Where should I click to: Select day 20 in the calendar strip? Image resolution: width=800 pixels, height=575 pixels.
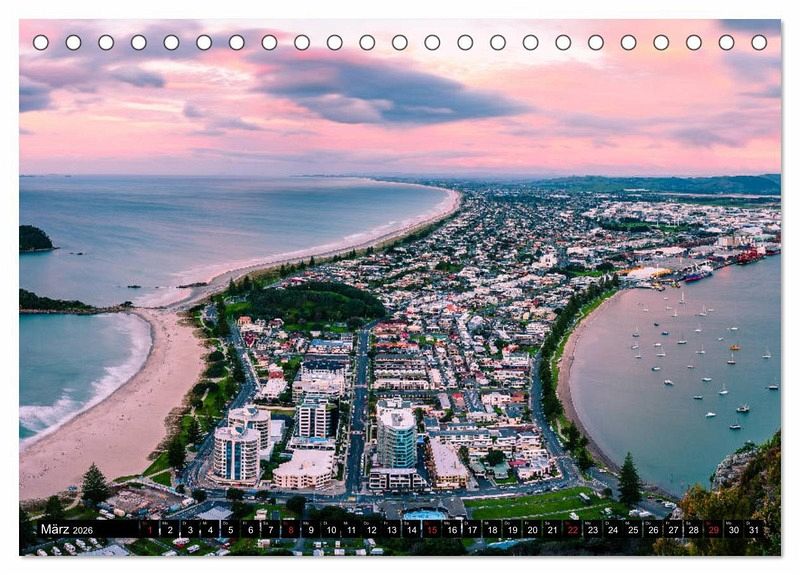coord(533,529)
